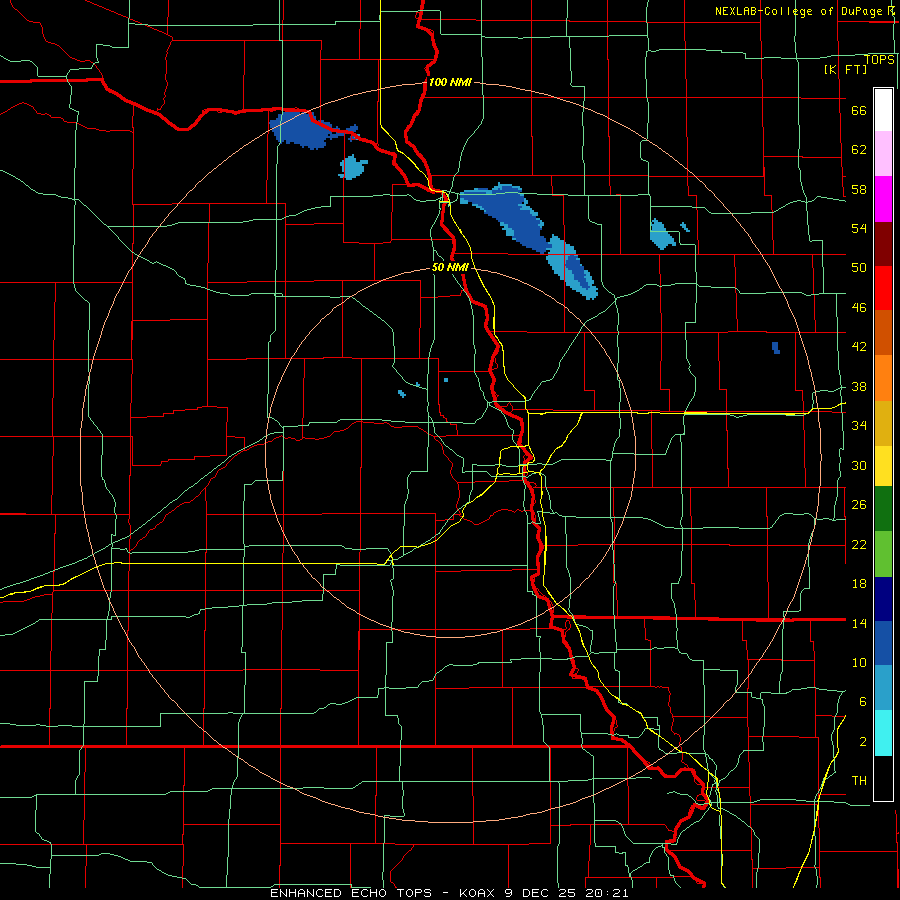Click the "NEXLAB-College of DuPage" header text
Screen dimensions: 900x900
[800, 11]
